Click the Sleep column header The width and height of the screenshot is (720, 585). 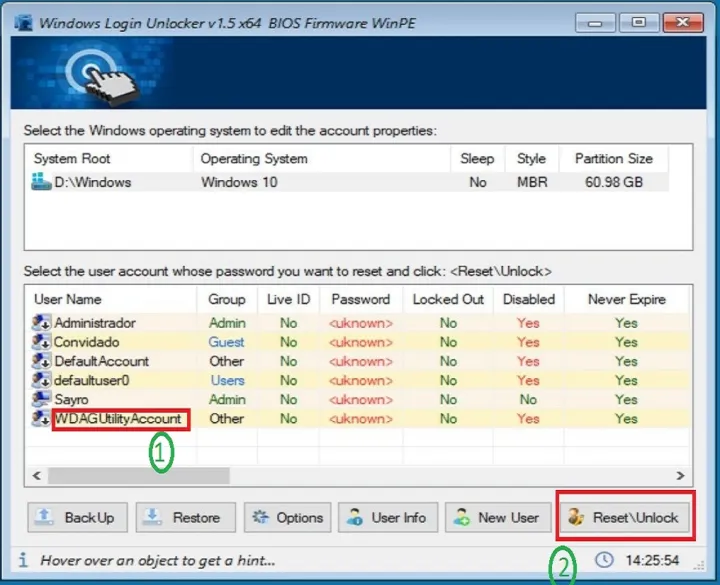[x=477, y=159]
